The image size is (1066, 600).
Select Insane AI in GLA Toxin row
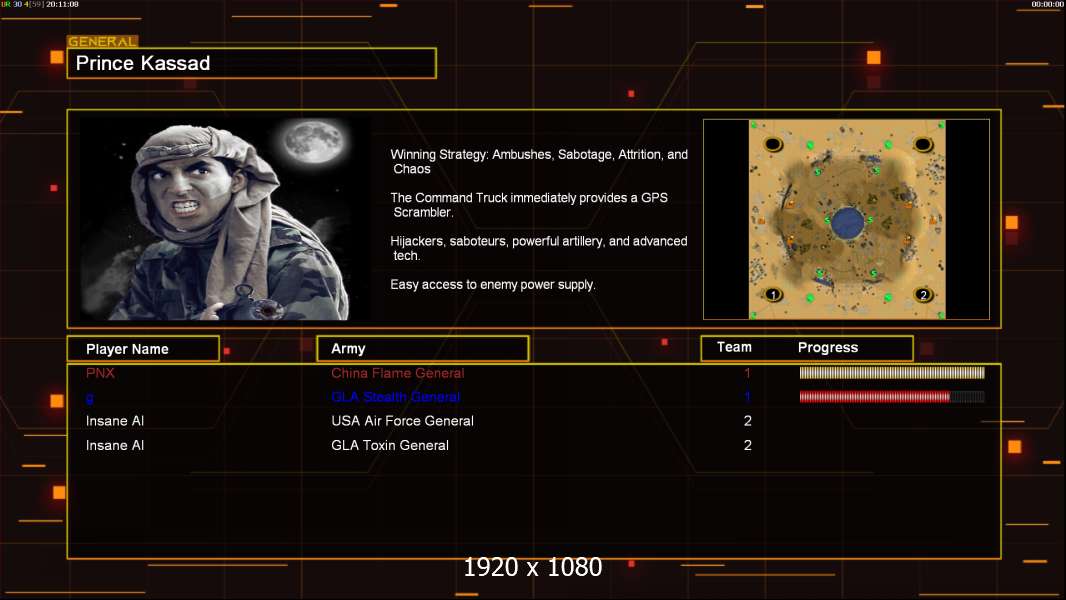(x=115, y=446)
